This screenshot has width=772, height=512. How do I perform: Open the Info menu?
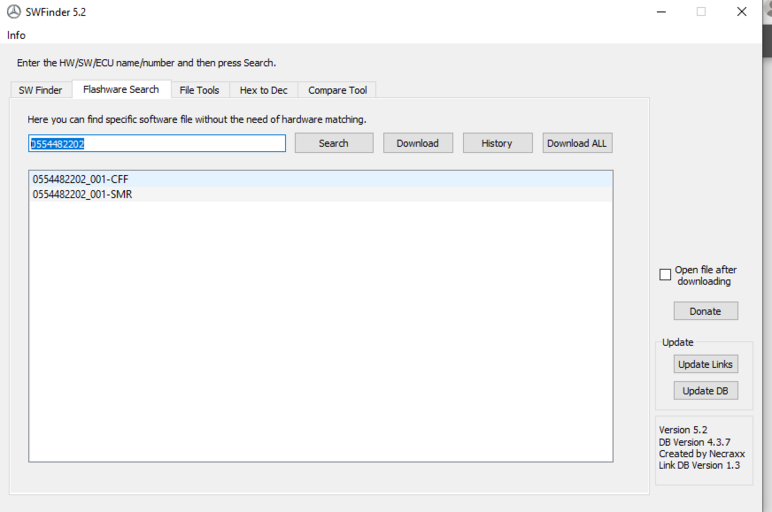16,35
